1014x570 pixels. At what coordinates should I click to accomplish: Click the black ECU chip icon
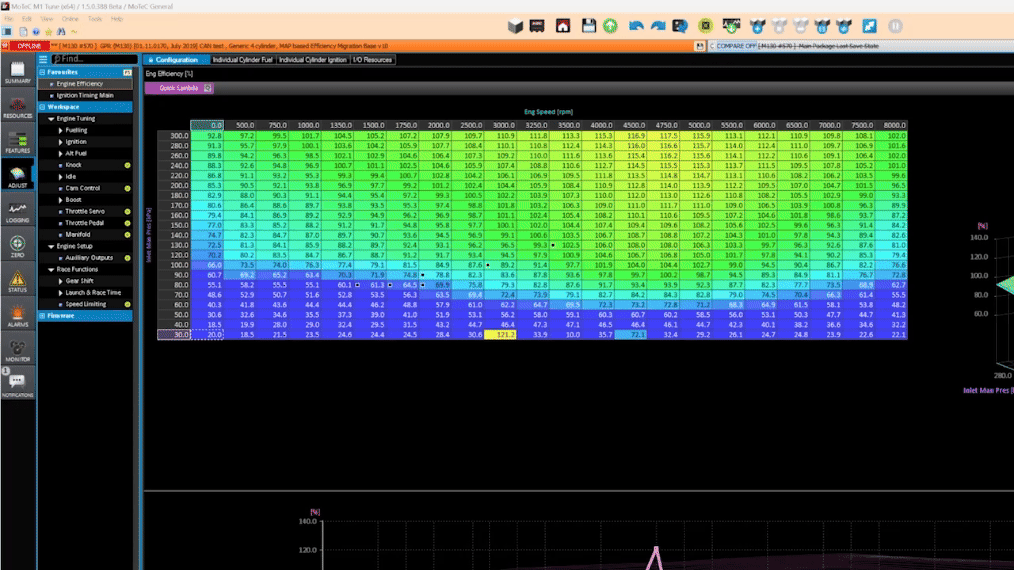tap(537, 26)
